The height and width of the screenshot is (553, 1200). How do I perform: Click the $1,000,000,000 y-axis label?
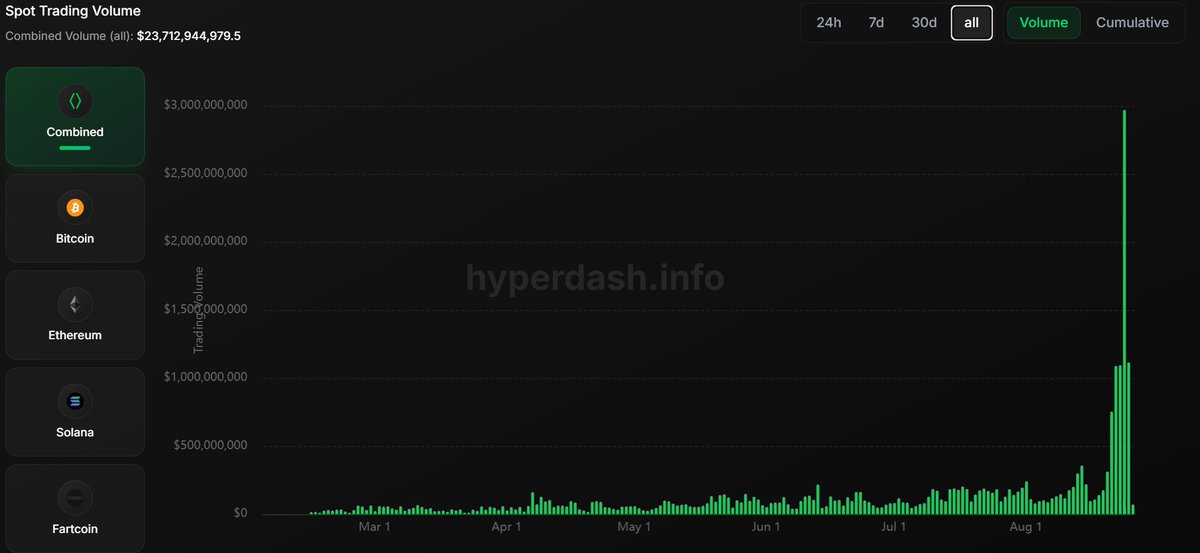coord(206,377)
